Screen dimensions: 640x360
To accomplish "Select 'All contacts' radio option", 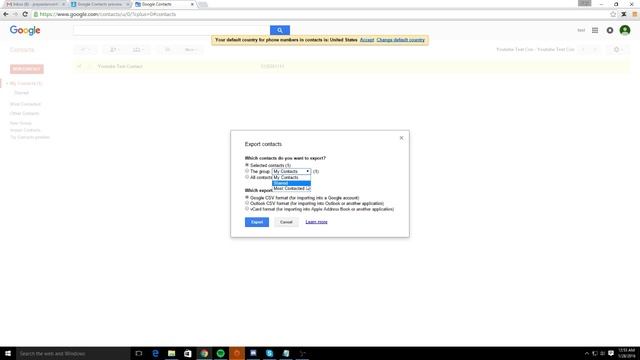I will point(247,177).
